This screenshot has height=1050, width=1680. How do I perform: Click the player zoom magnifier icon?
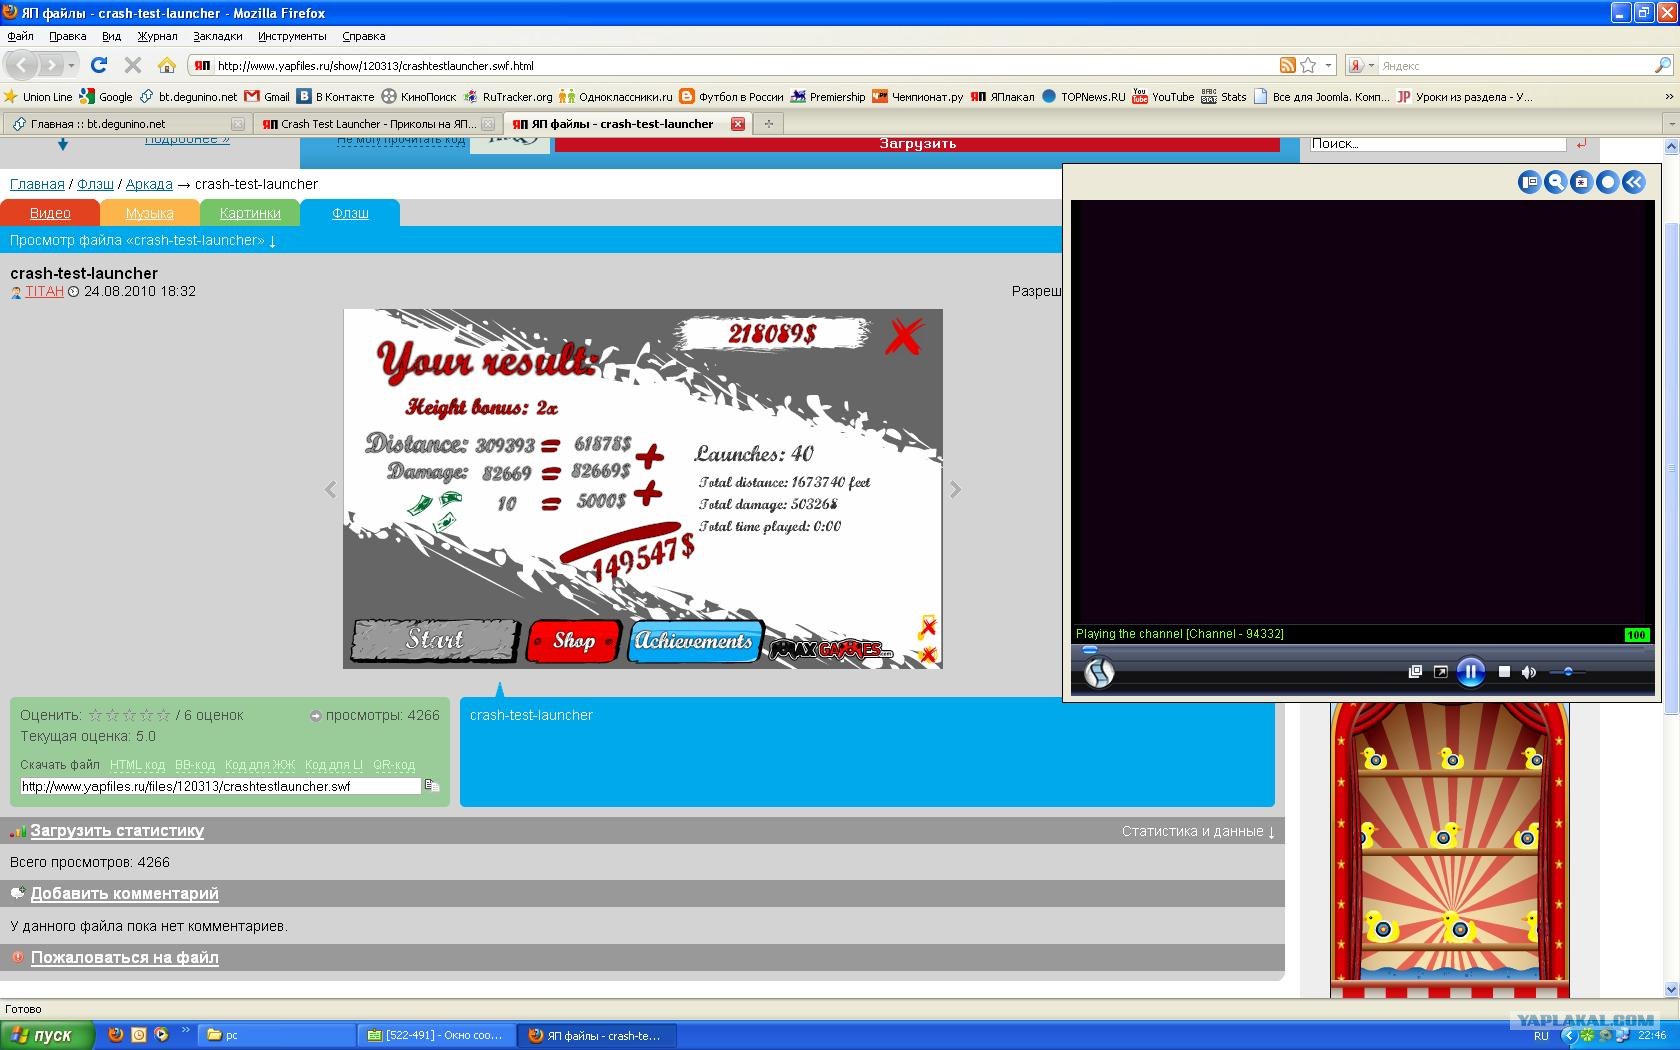[x=1555, y=182]
